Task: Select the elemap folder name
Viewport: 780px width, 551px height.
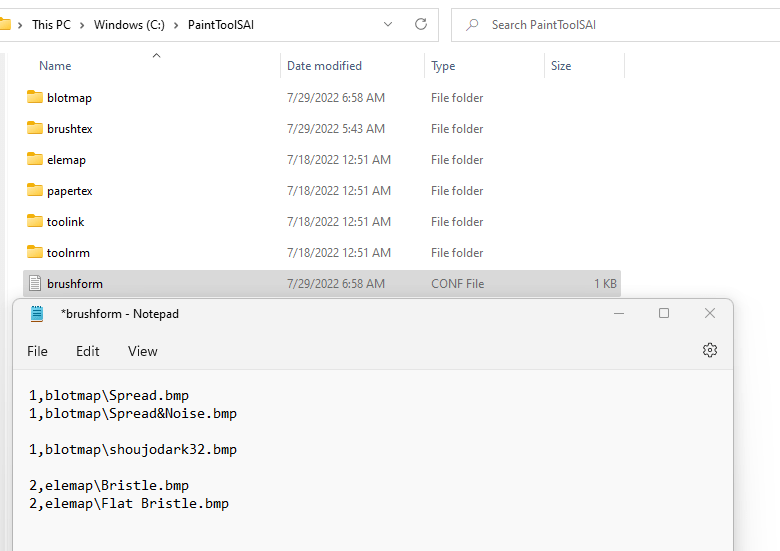Action: coord(66,160)
